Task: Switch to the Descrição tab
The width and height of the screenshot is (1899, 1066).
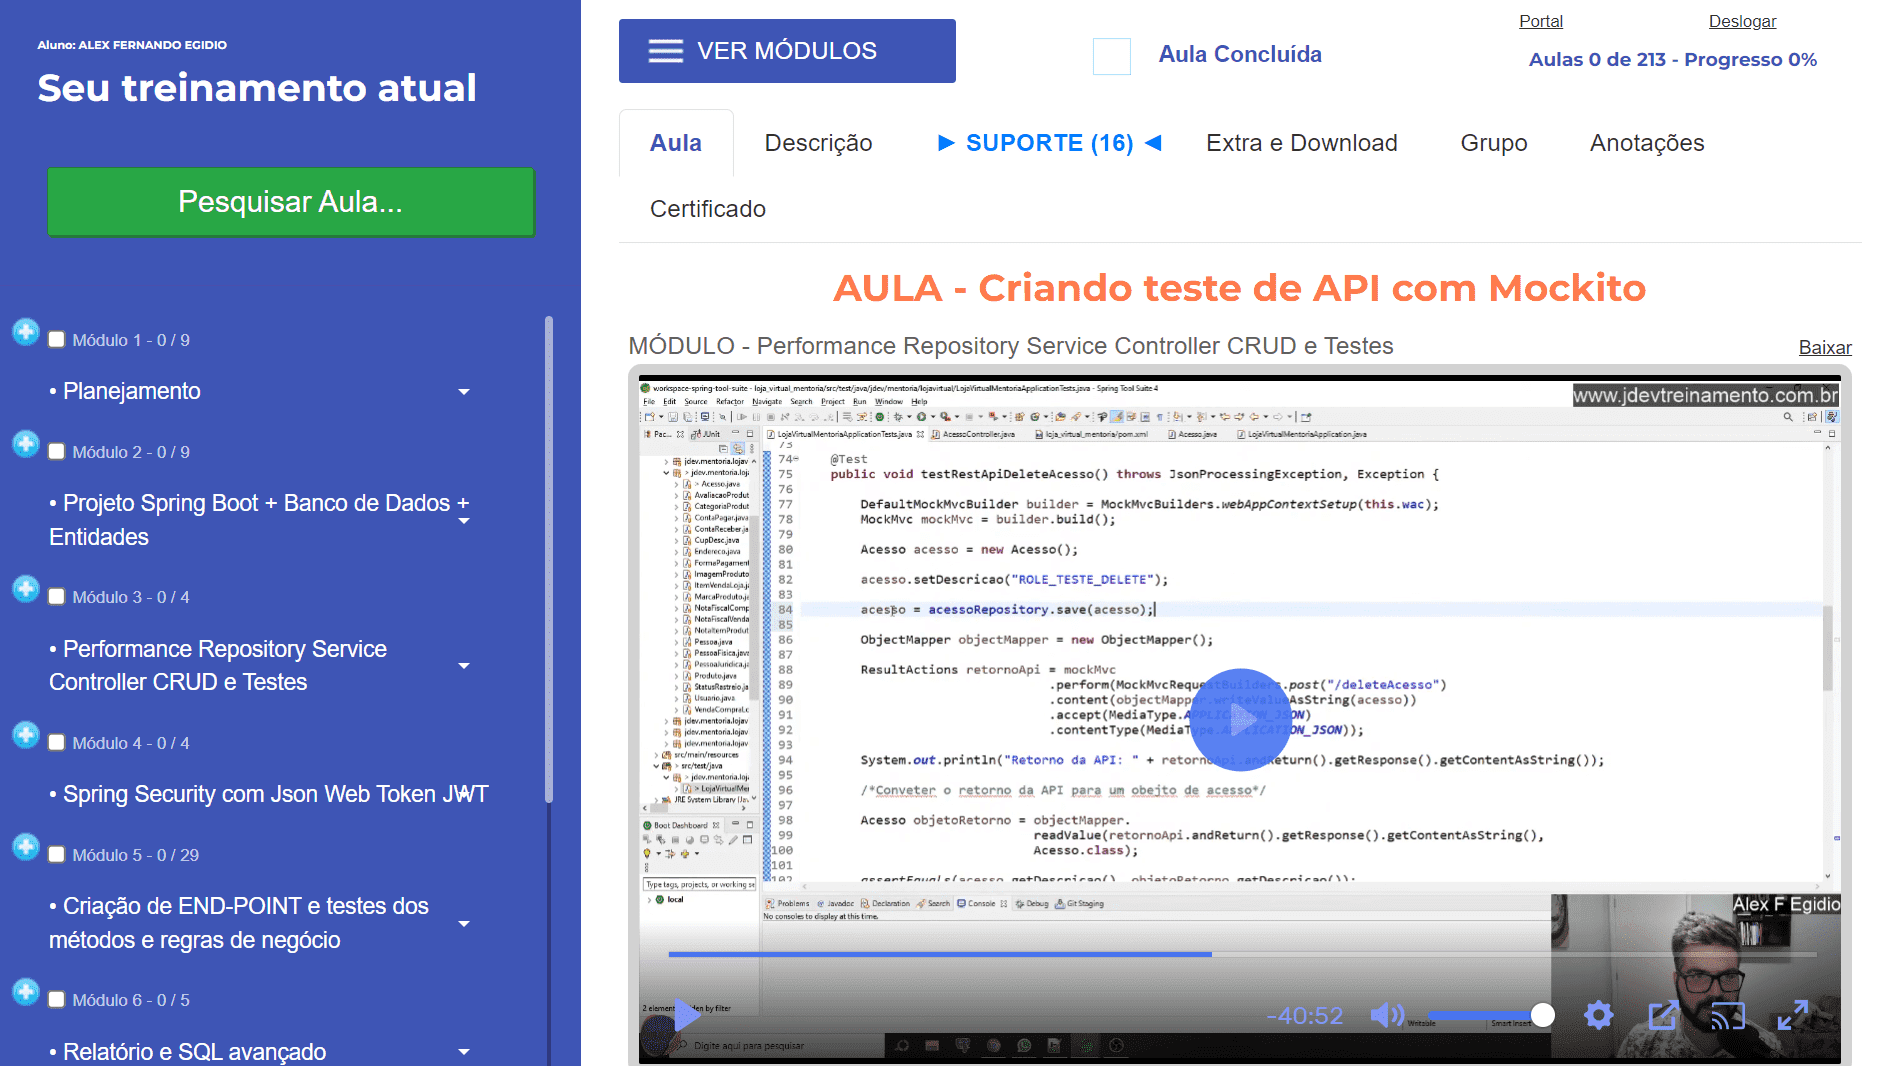Action: point(818,143)
